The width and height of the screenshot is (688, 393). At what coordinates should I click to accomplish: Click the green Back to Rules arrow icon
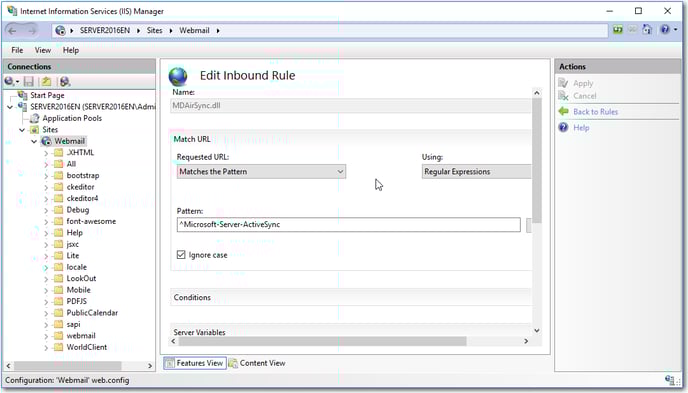tap(563, 111)
